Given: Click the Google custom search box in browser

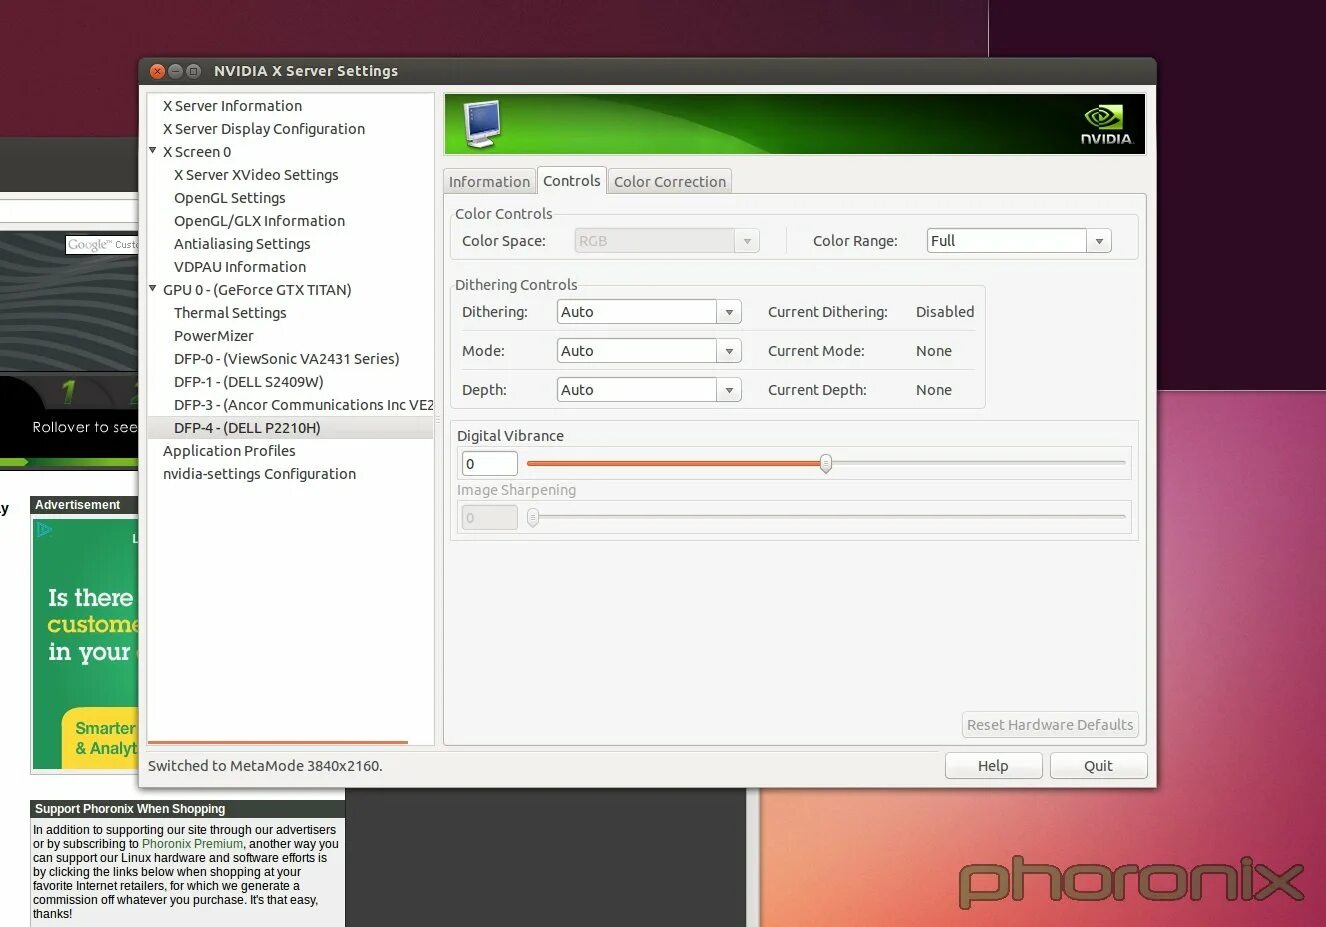Looking at the screenshot, I should point(102,245).
